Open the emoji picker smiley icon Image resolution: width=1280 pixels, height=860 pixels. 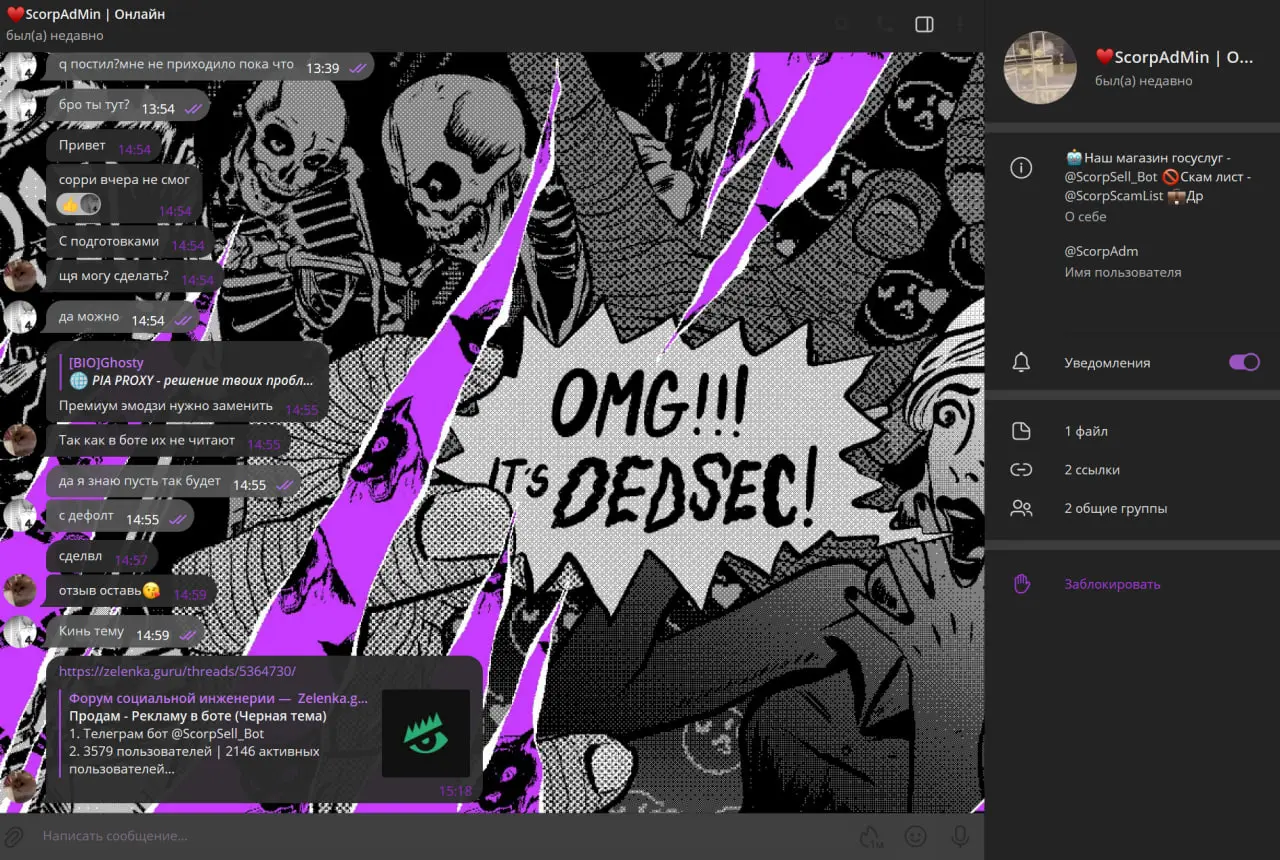click(x=915, y=836)
